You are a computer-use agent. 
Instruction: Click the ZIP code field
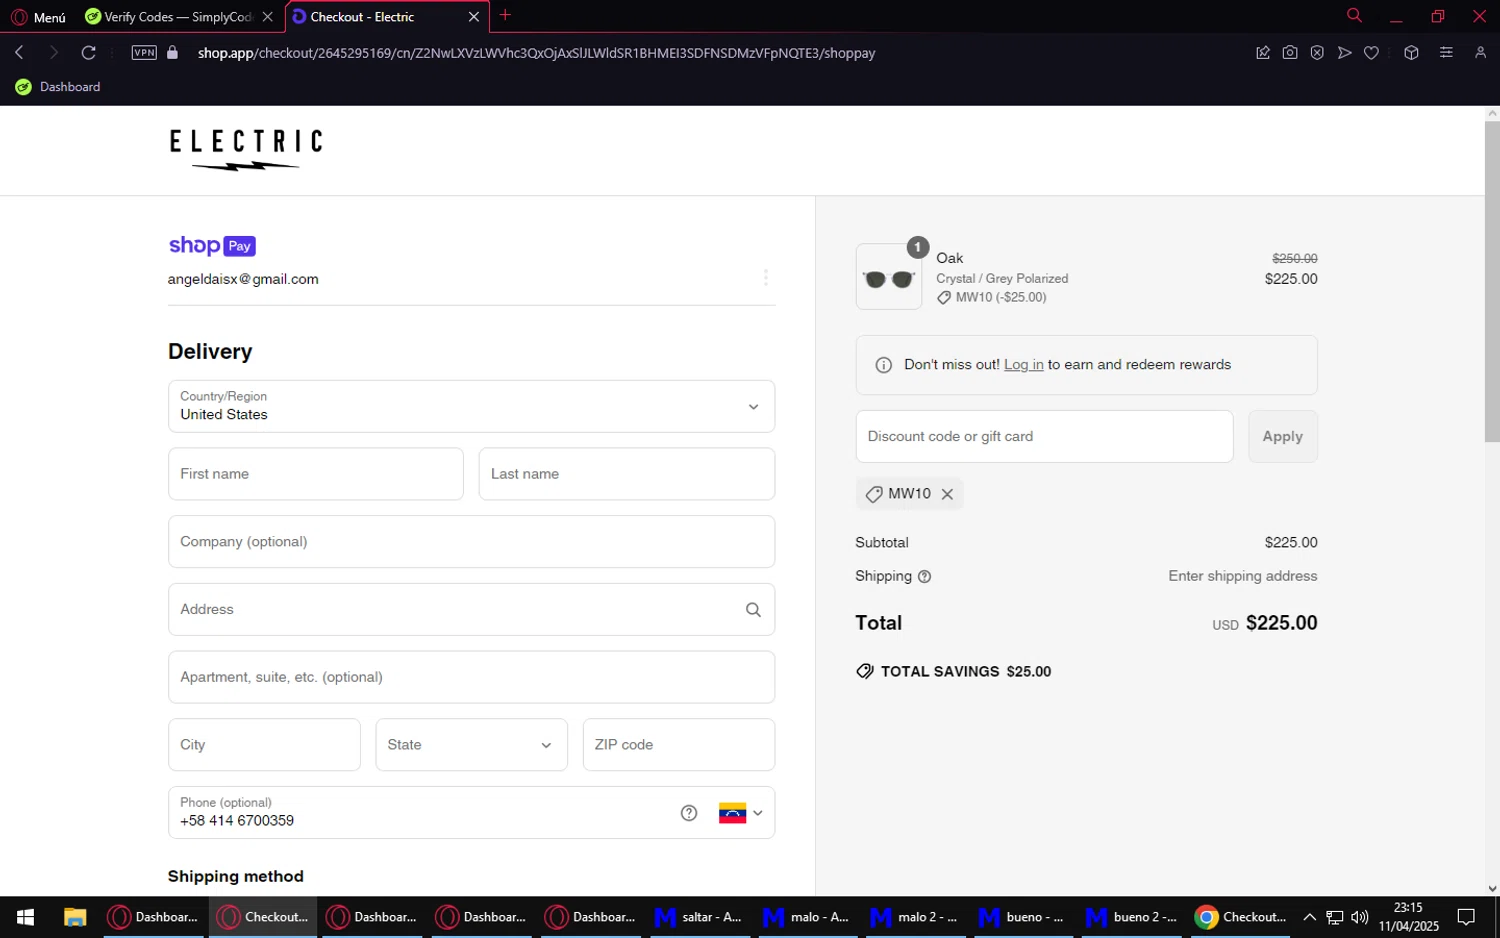coord(679,745)
